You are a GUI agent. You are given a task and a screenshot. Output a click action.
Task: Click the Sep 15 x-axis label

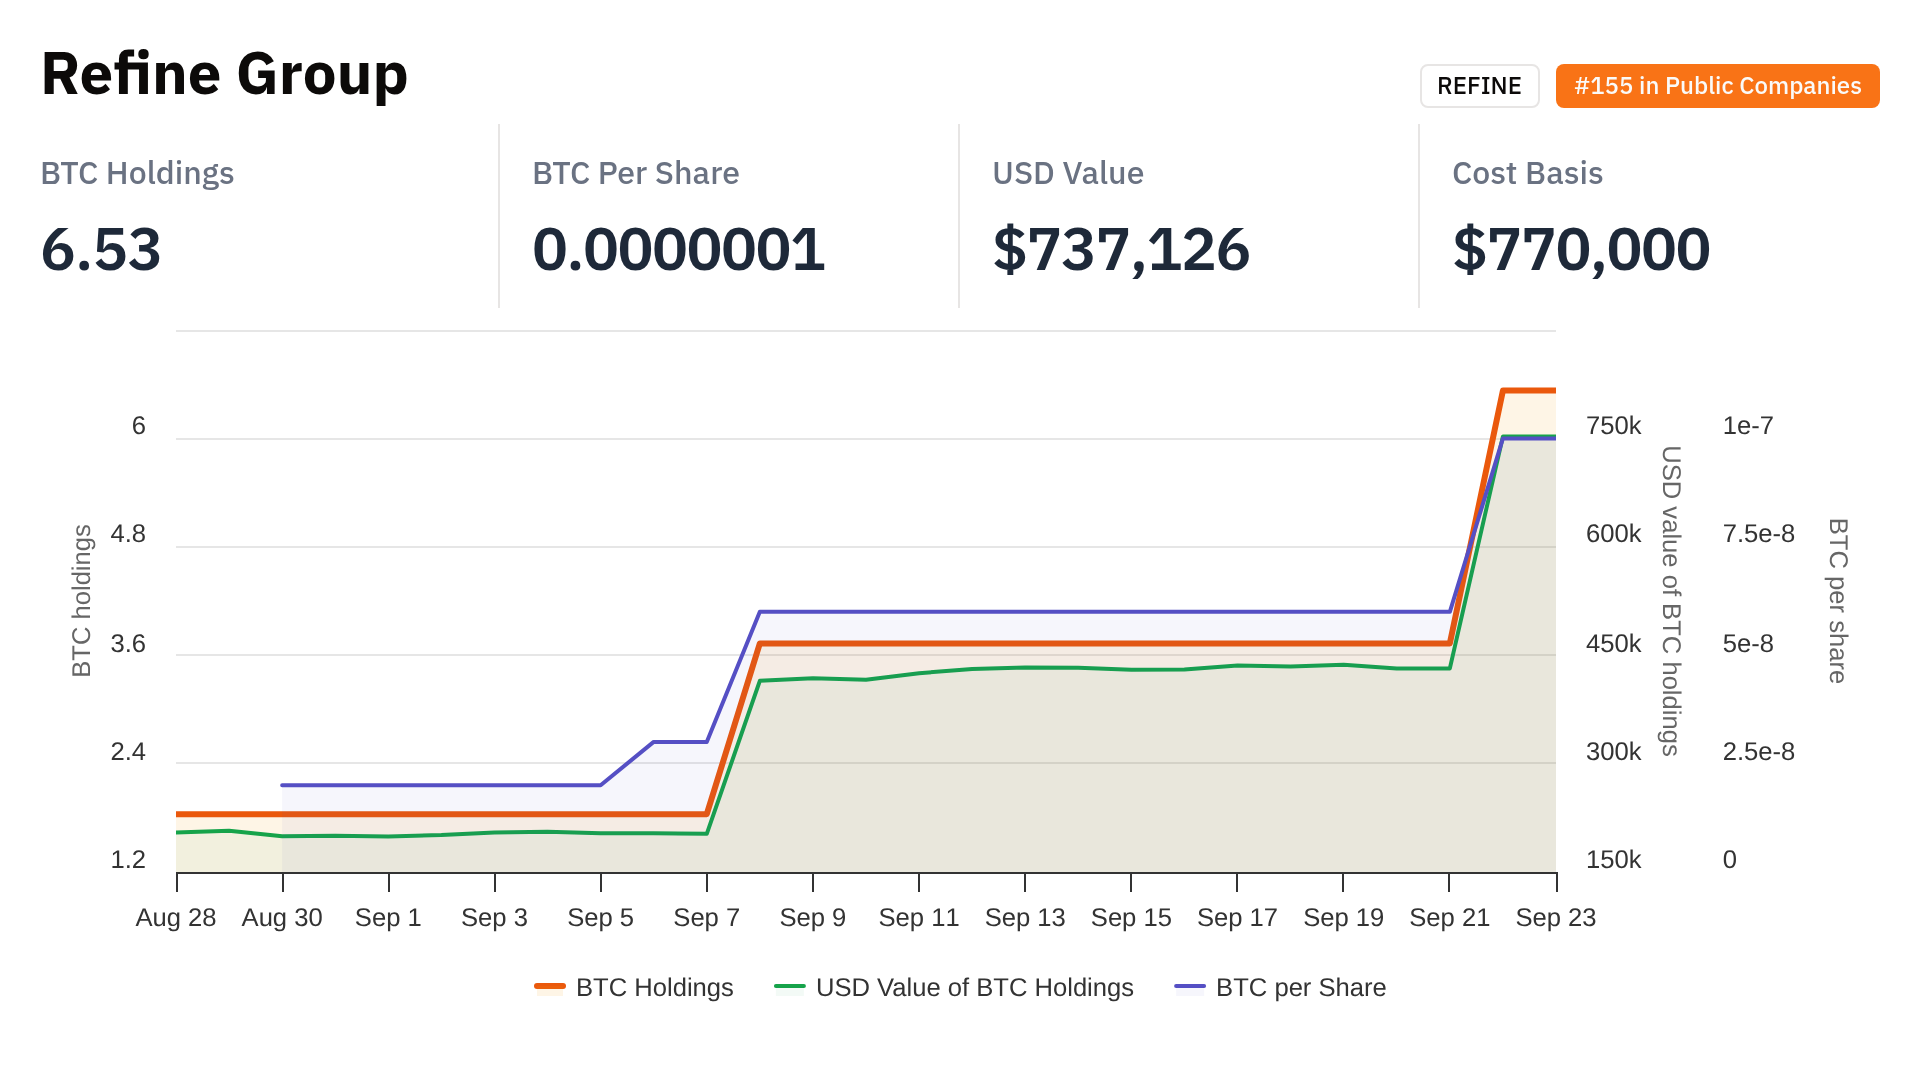tap(1131, 917)
